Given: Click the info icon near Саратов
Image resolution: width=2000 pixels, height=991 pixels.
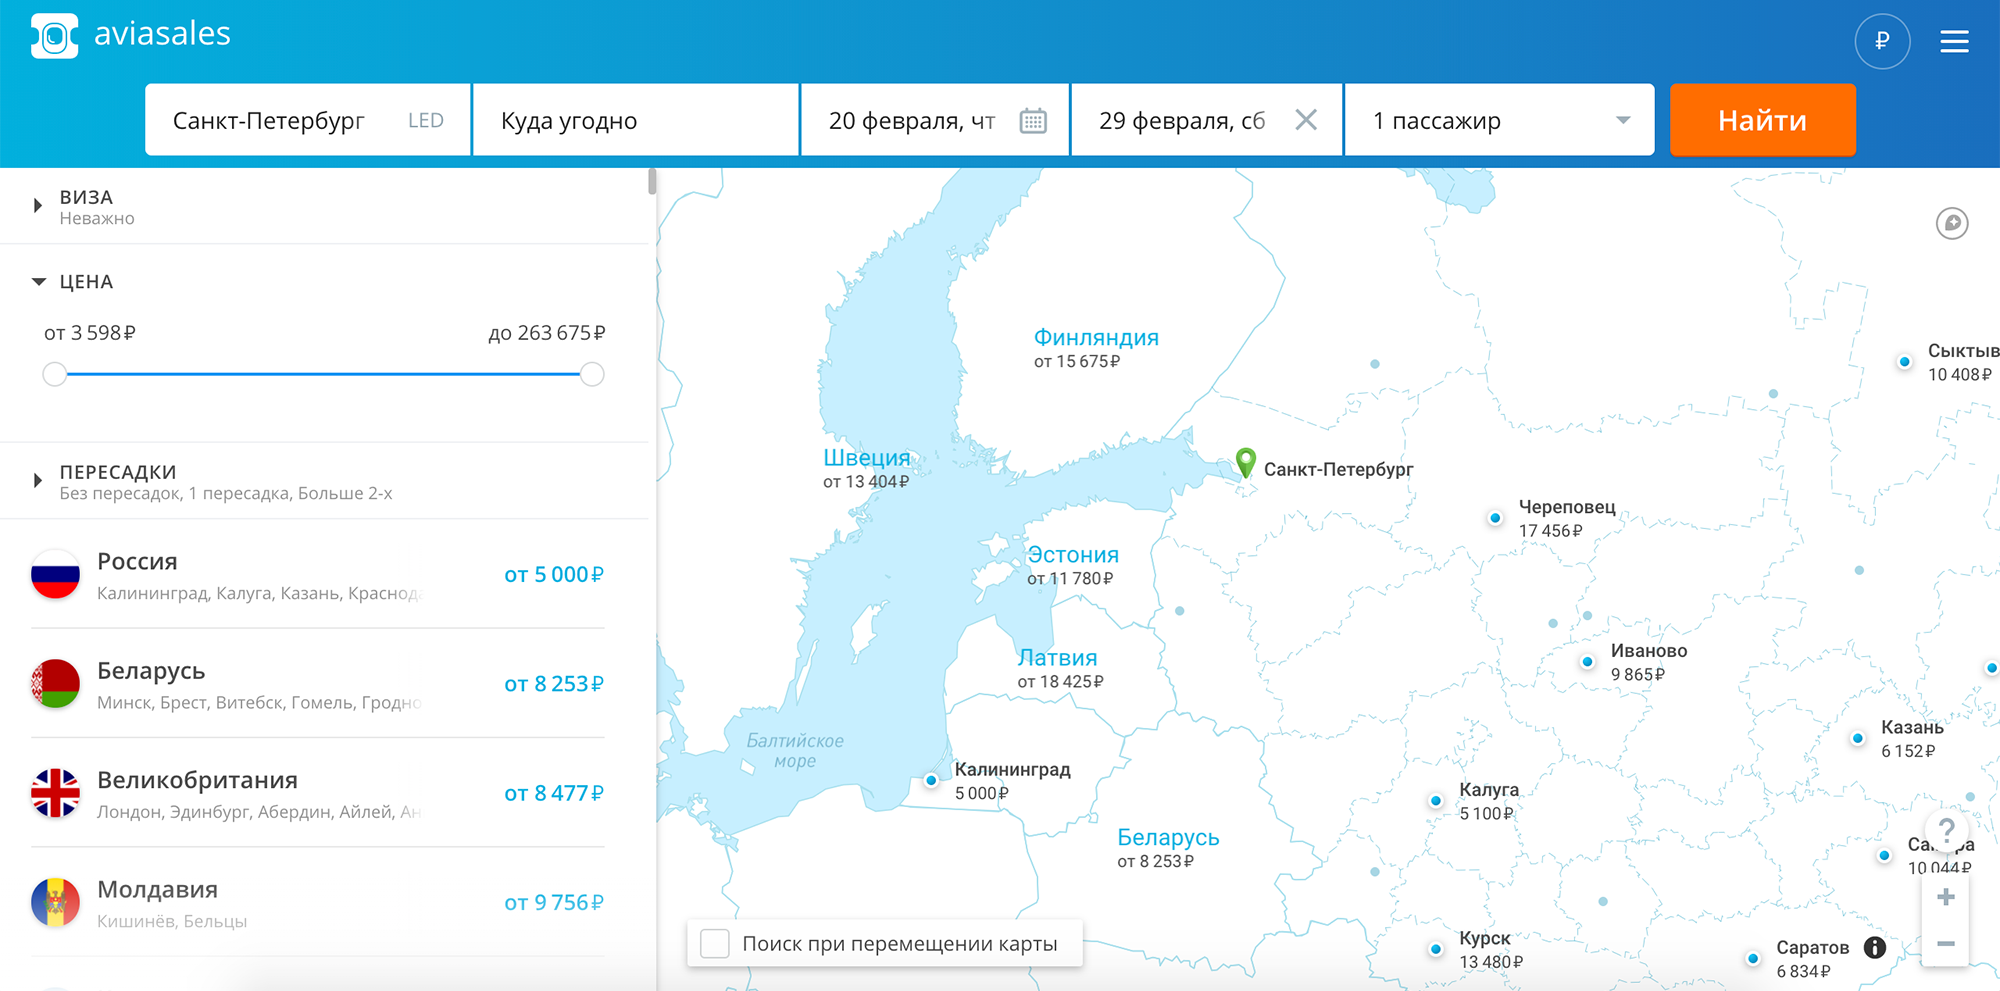Looking at the screenshot, I should pyautogui.click(x=1875, y=947).
